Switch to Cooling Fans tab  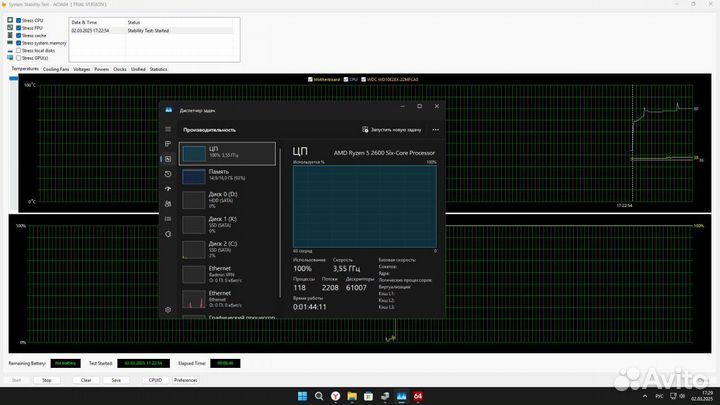click(x=56, y=69)
